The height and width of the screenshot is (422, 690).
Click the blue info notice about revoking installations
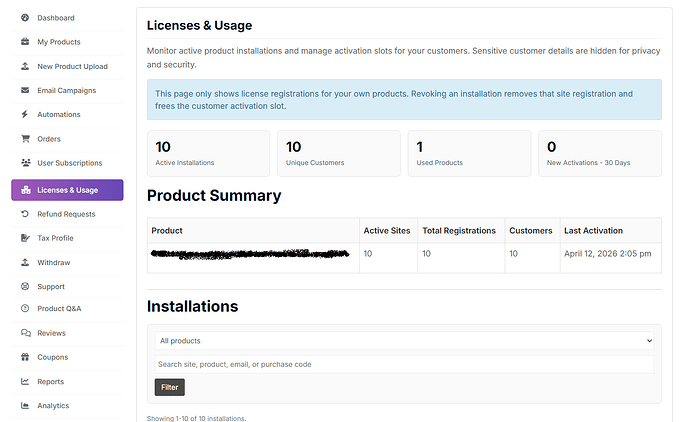pos(404,99)
